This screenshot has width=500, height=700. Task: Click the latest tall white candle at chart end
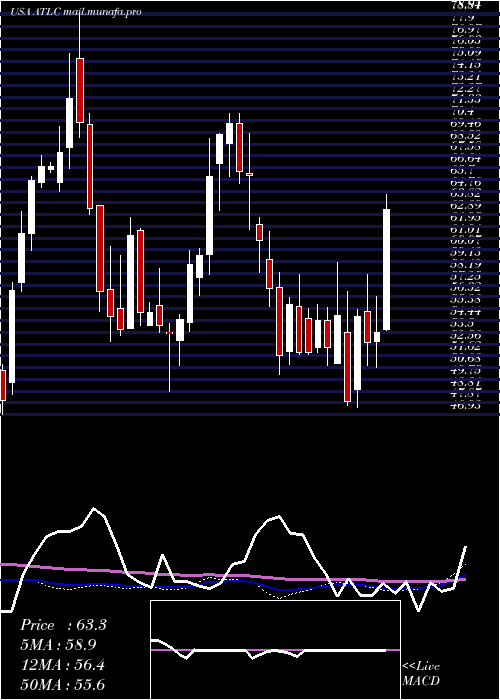[x=387, y=270]
